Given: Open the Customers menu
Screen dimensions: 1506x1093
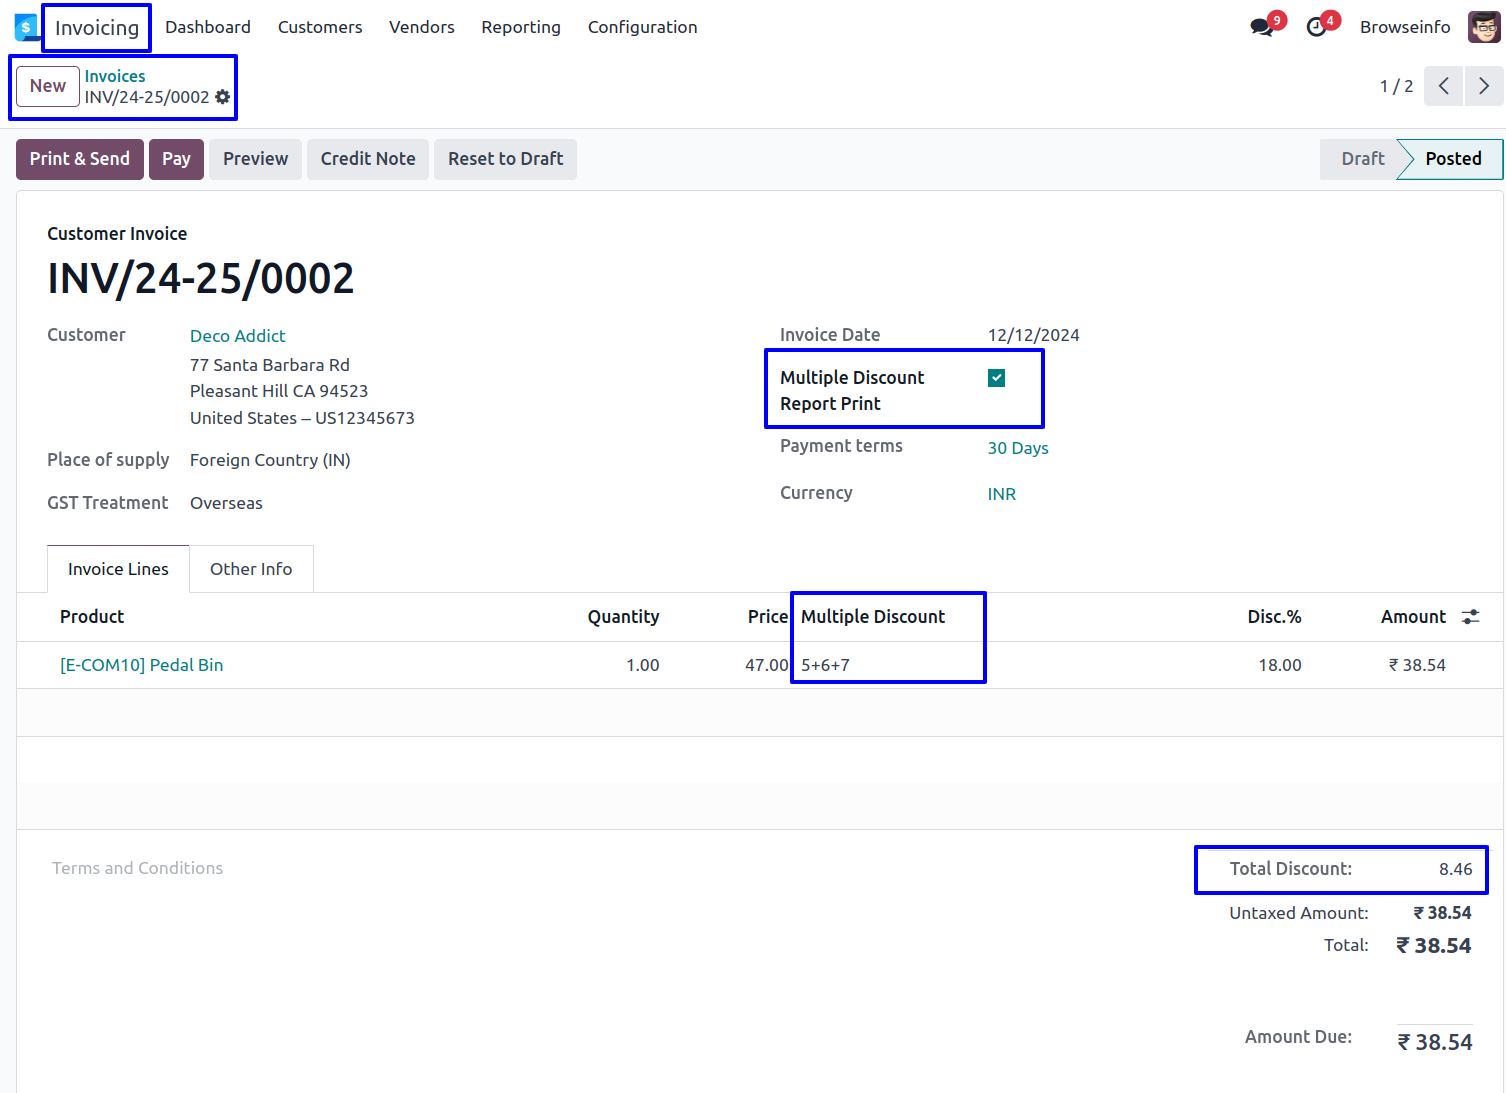Looking at the screenshot, I should (319, 27).
